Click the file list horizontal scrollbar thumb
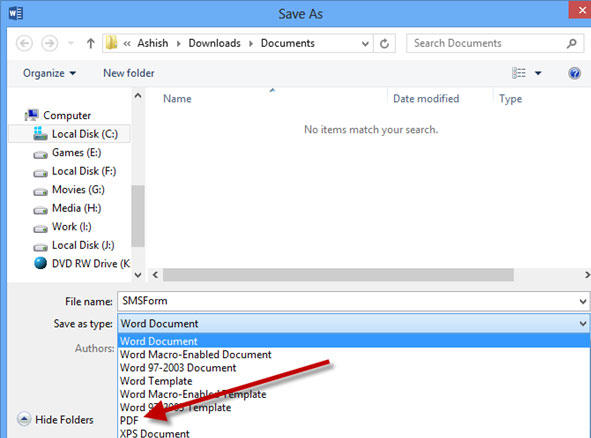The image size is (591, 438). 338,275
